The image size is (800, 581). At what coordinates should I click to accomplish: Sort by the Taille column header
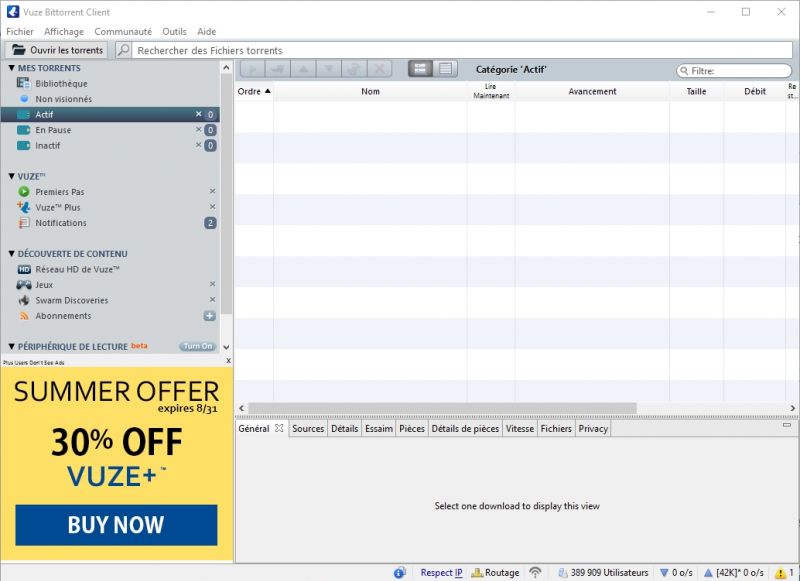[696, 91]
